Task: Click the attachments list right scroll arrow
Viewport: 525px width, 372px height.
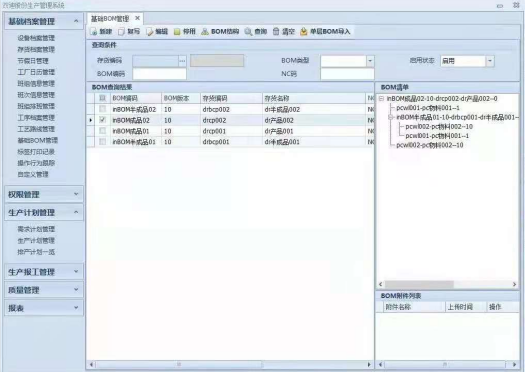Action: pyautogui.click(x=514, y=364)
